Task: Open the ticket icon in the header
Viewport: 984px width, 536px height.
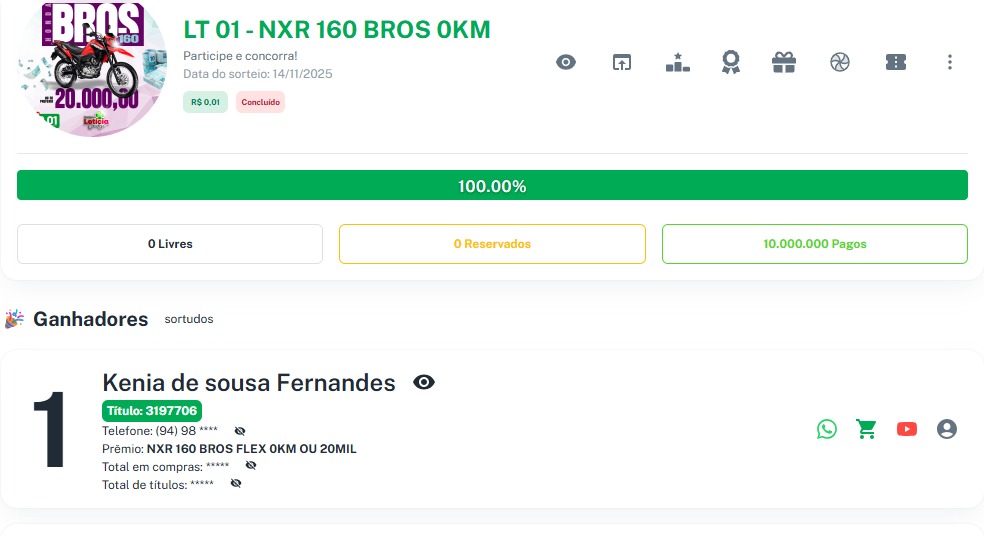Action: click(x=896, y=62)
